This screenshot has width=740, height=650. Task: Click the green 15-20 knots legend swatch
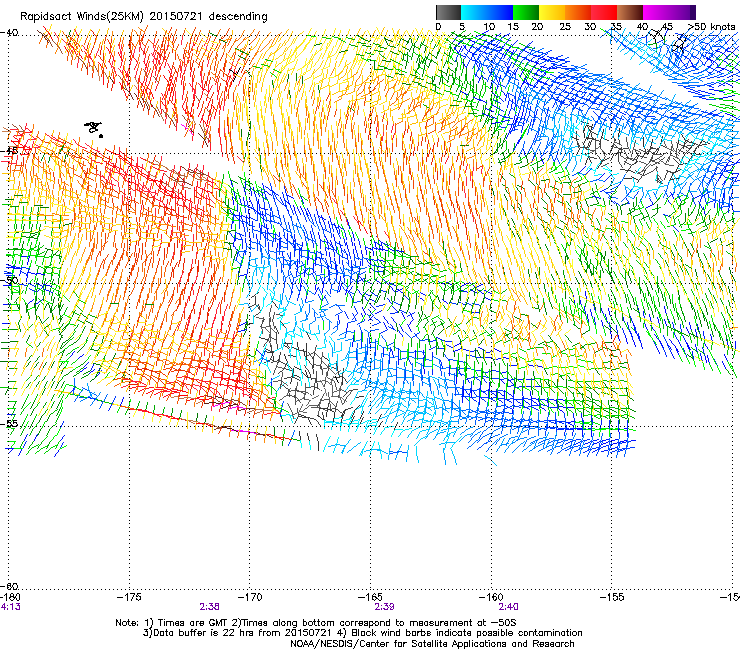pos(526,12)
